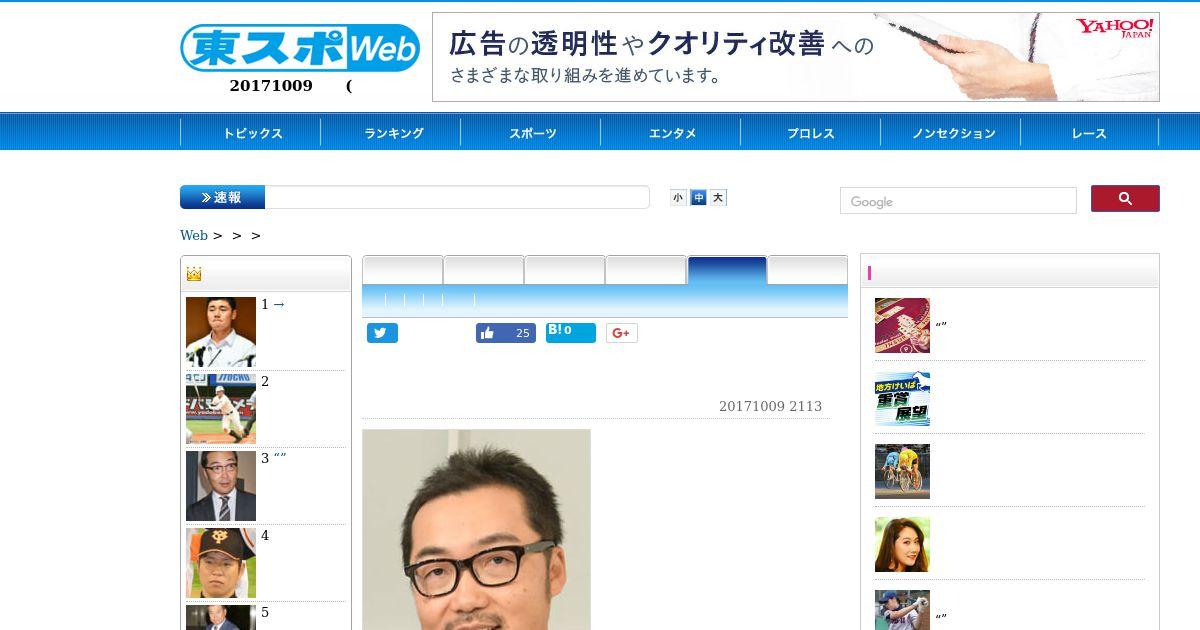The image size is (1200, 630).
Task: Open ranking item 4 thumbnail
Action: point(221,563)
